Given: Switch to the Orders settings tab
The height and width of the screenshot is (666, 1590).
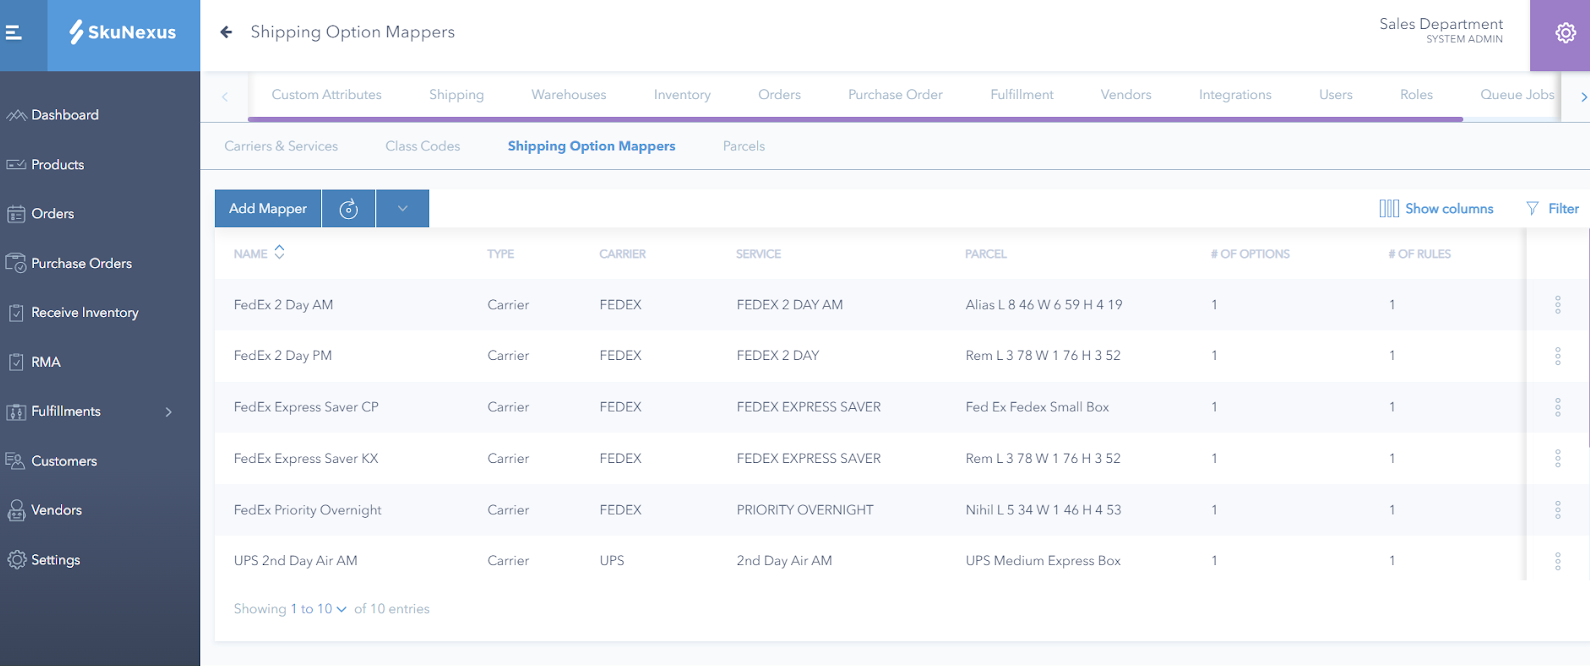Looking at the screenshot, I should (779, 95).
